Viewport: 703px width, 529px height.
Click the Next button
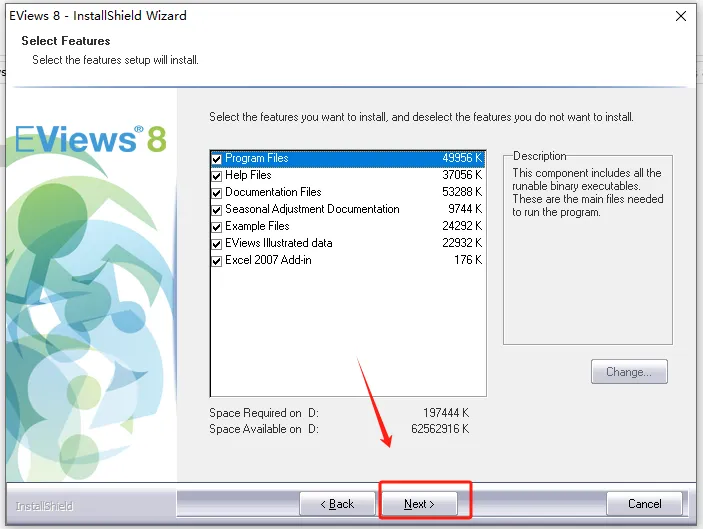pos(419,504)
